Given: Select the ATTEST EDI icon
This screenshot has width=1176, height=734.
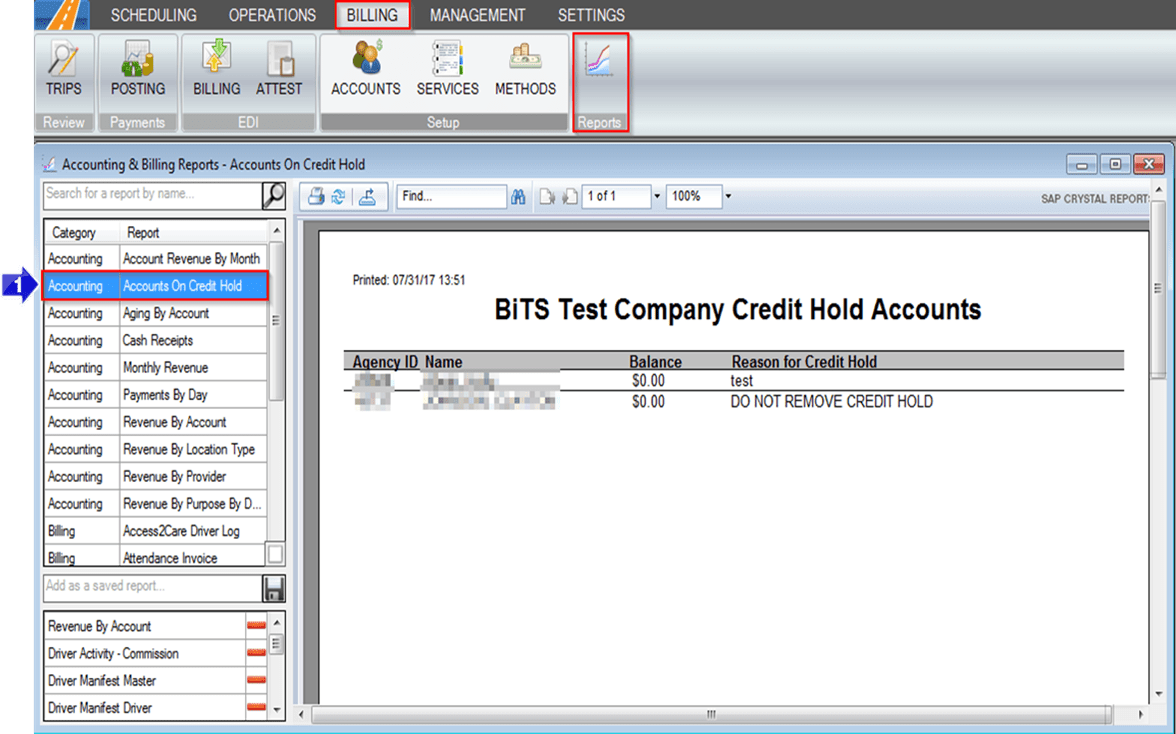Looking at the screenshot, I should point(280,70).
